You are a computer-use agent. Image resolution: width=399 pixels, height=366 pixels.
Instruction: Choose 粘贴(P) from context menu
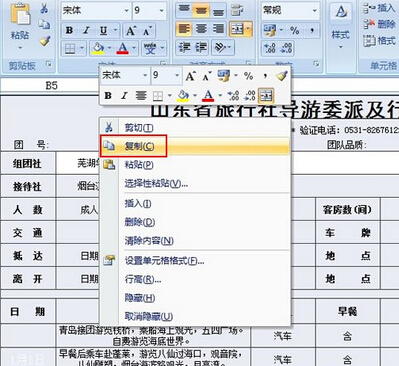click(x=195, y=164)
